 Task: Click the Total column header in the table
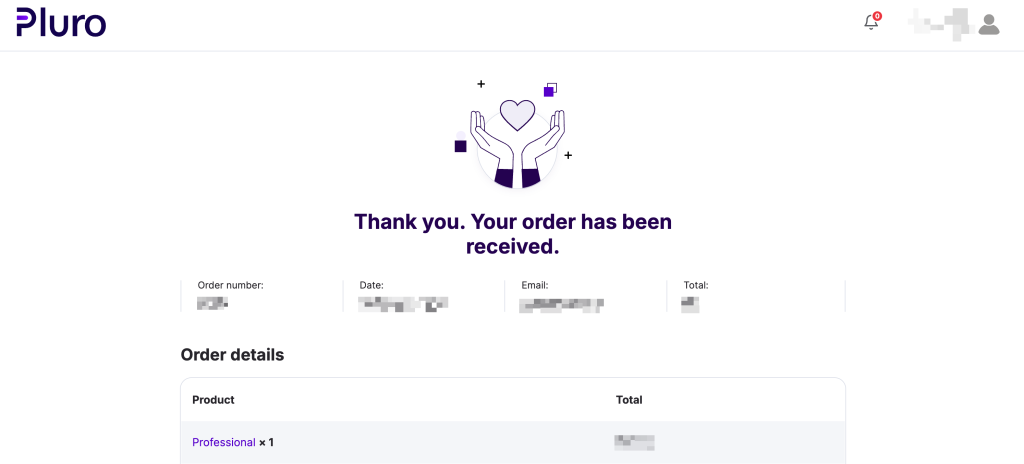629,400
